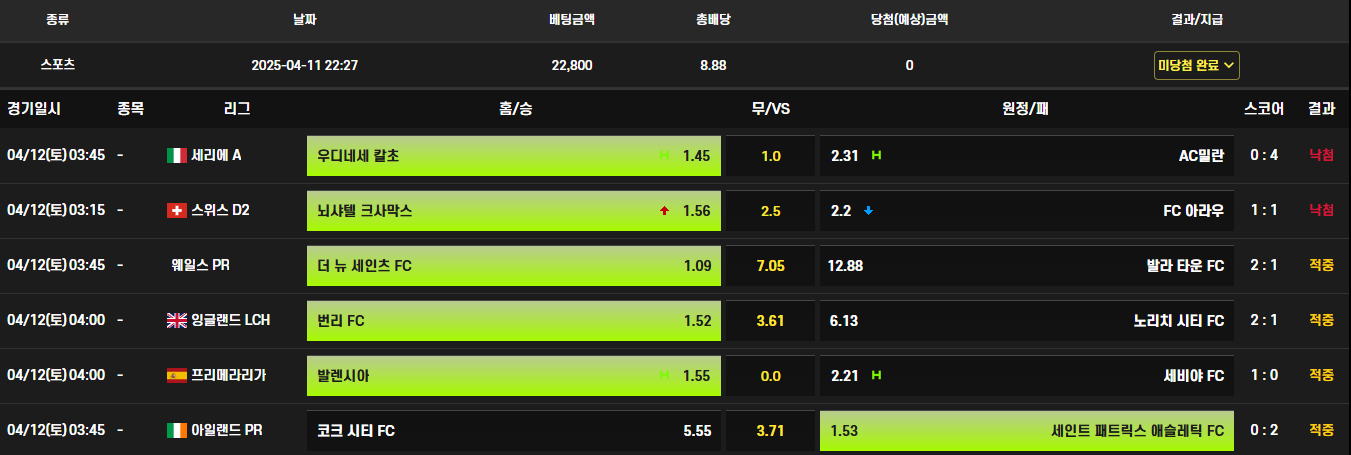Click the 낙첨 result label for AC밀란 match
This screenshot has height=455, width=1351.
[x=1321, y=155]
